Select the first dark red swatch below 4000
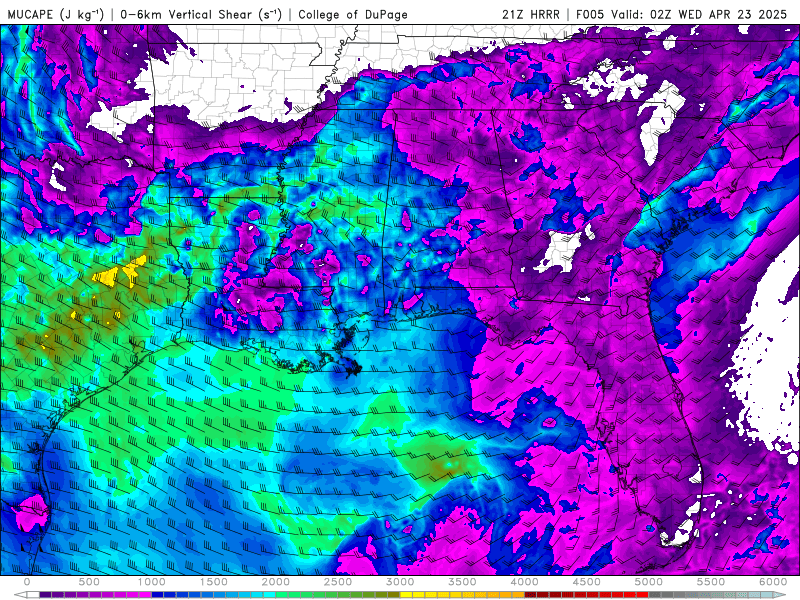This screenshot has width=800, height=600. point(531,595)
